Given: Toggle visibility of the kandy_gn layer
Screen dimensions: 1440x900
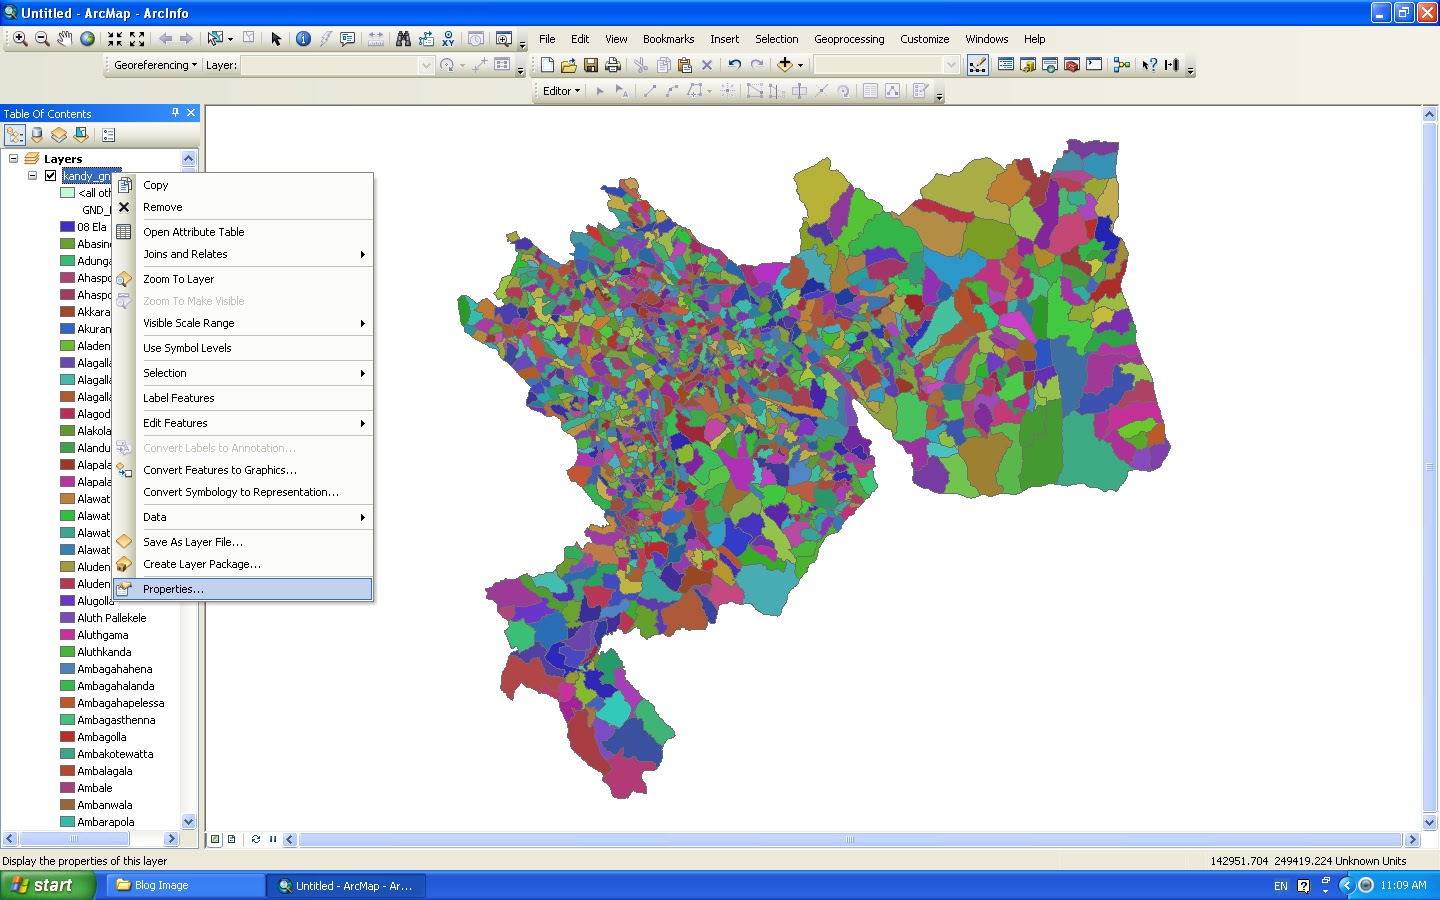Looking at the screenshot, I should (x=50, y=175).
